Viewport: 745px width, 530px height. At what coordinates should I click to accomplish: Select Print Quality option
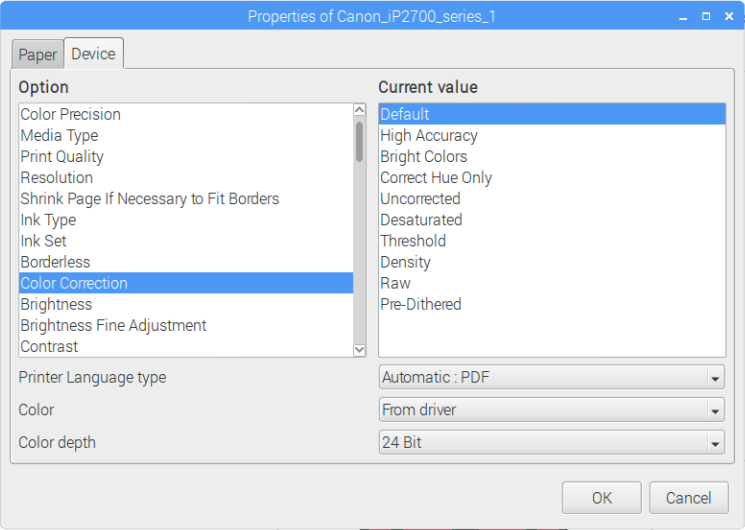(x=186, y=156)
